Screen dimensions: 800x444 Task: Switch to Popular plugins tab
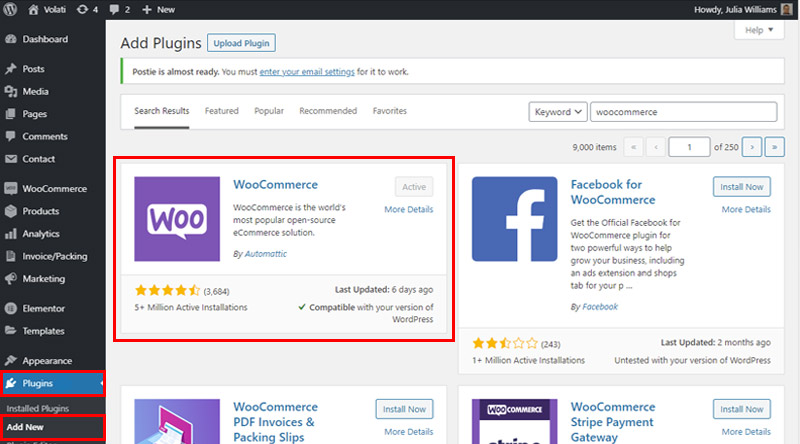coord(269,111)
